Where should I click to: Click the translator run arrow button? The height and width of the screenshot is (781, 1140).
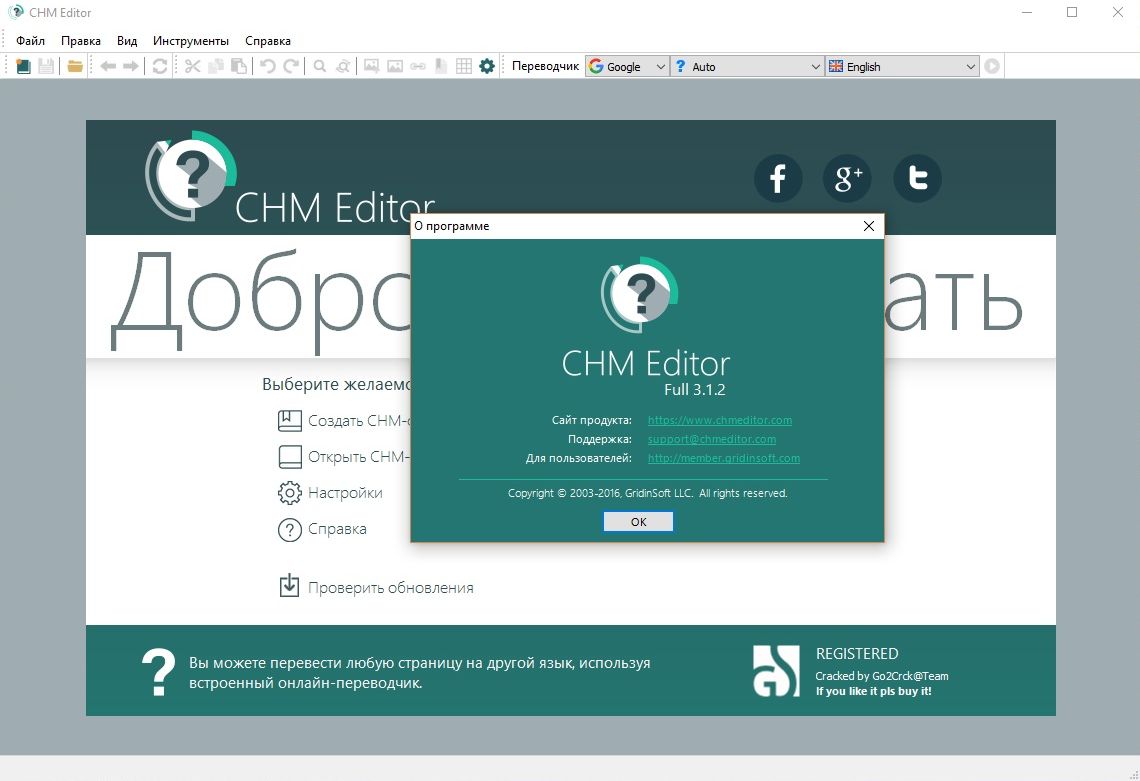pyautogui.click(x=990, y=66)
